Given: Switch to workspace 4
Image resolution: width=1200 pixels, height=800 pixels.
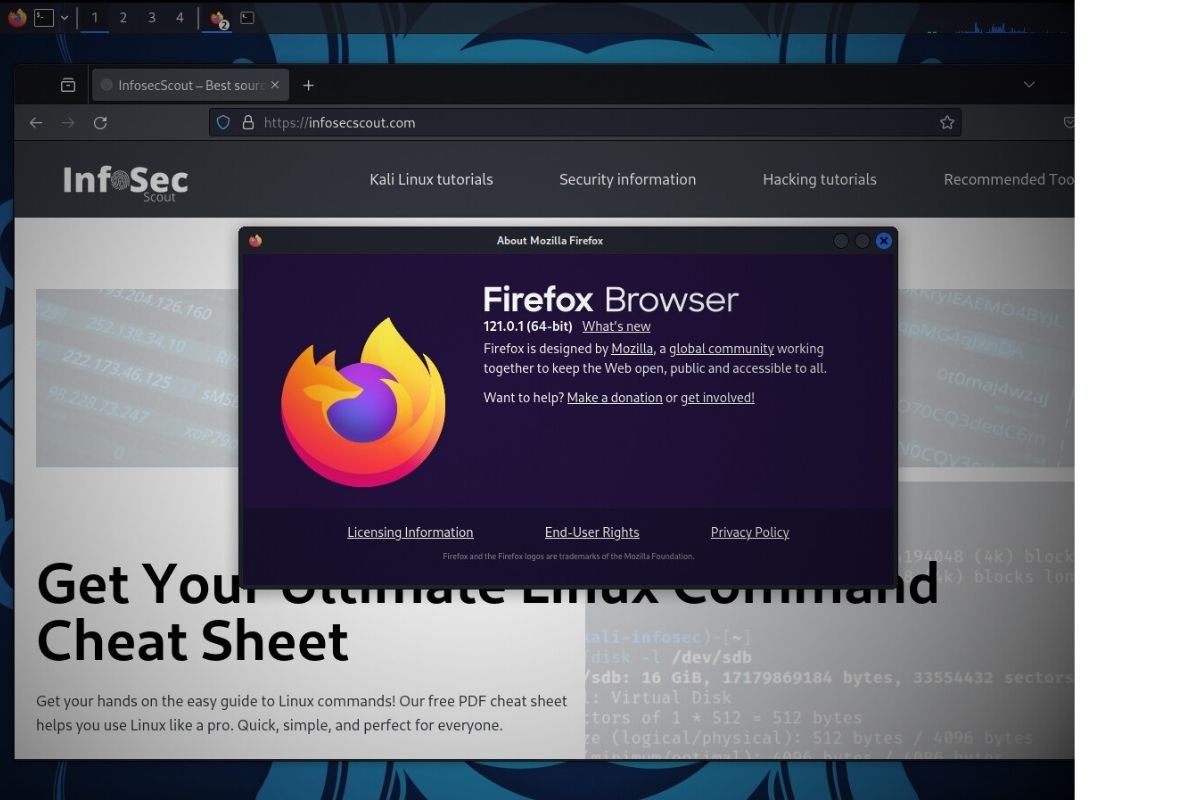Looking at the screenshot, I should pos(180,17).
